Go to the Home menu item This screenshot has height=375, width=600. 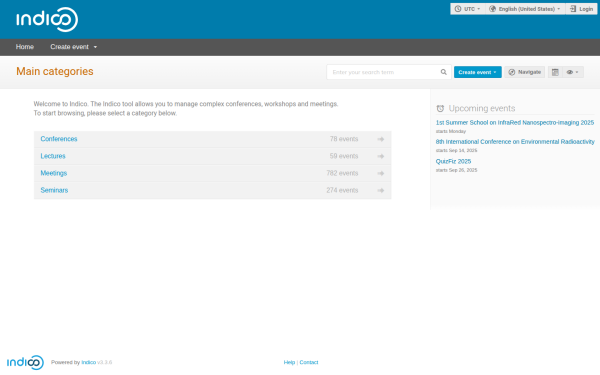tap(25, 47)
